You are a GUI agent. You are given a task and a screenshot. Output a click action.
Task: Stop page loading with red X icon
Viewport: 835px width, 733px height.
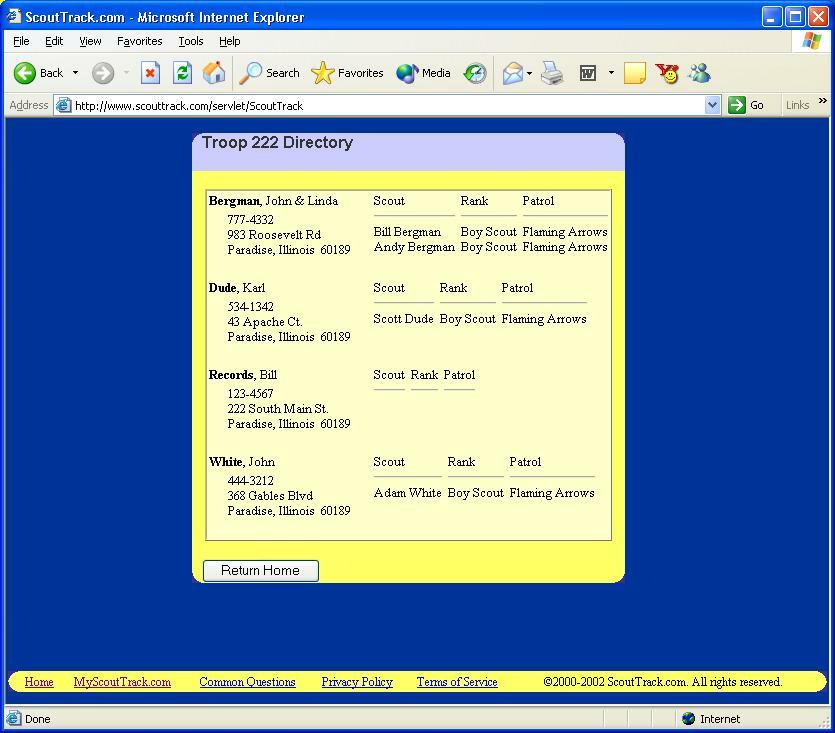(150, 73)
